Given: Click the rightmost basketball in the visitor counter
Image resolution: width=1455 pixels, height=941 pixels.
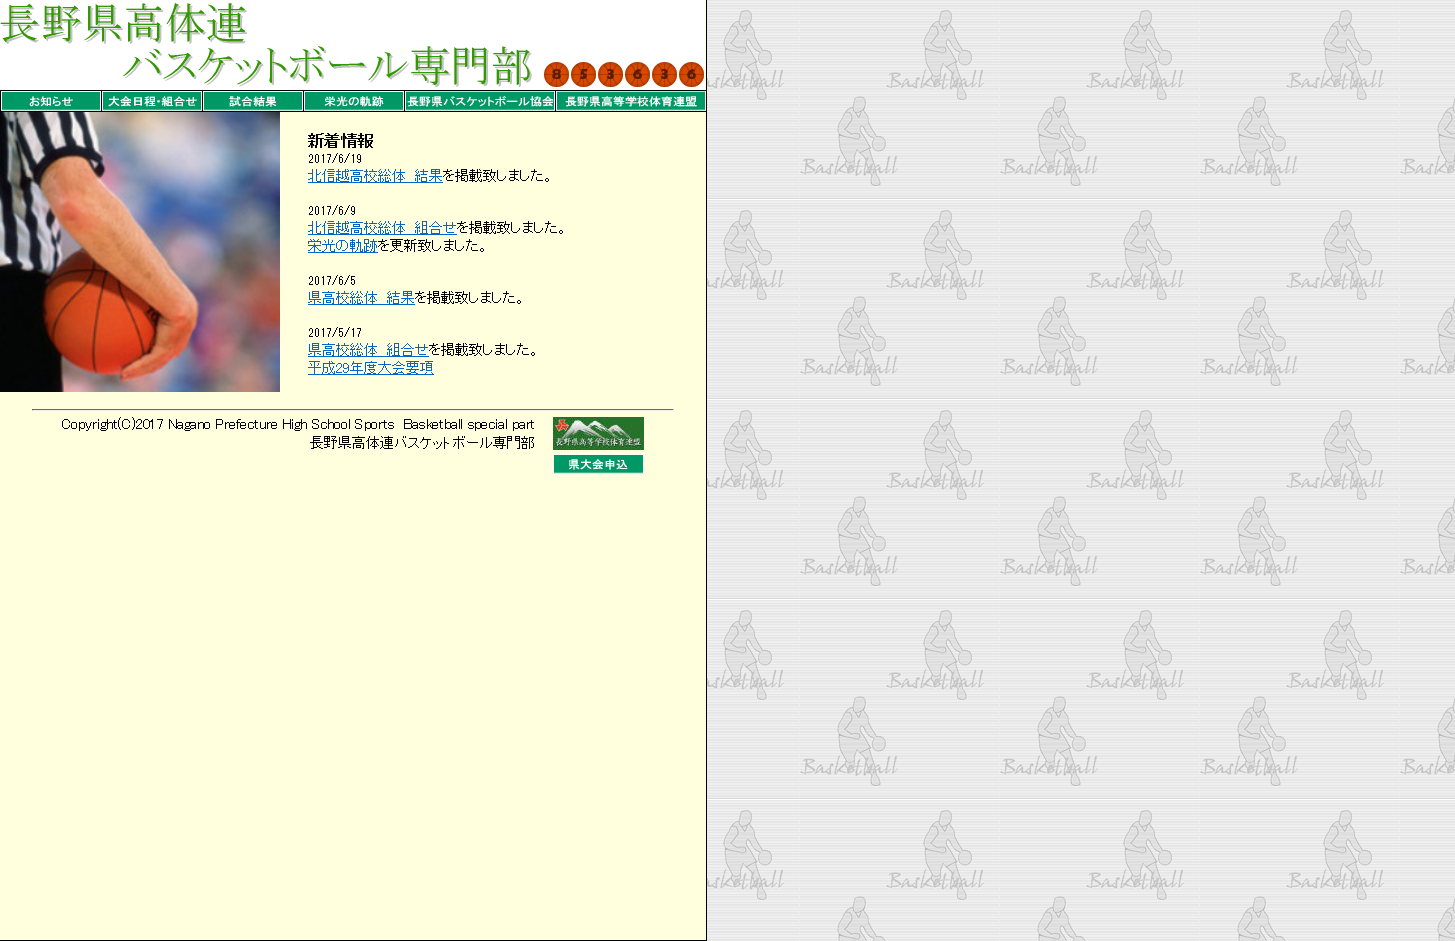Looking at the screenshot, I should [691, 75].
